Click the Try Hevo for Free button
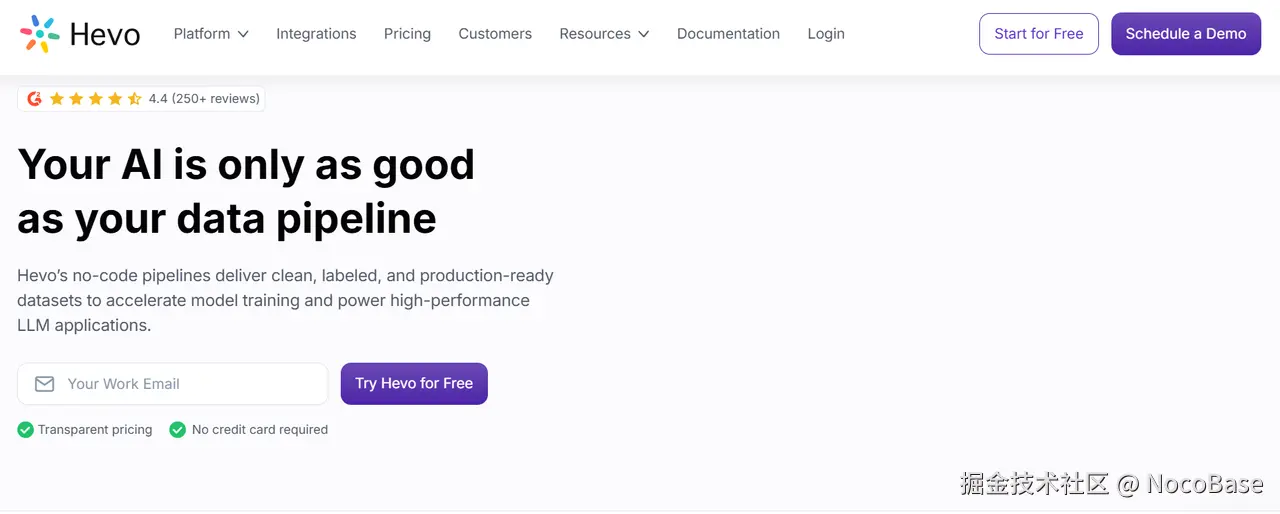 click(414, 384)
